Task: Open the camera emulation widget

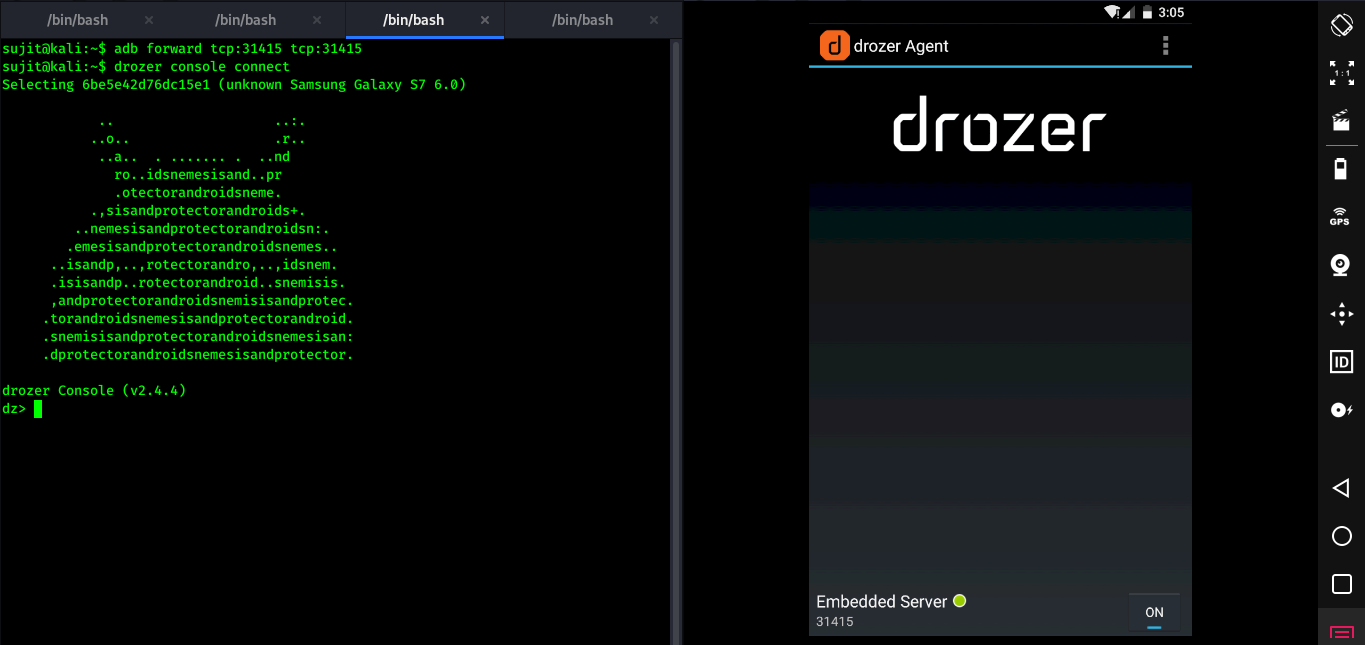Action: tap(1341, 264)
